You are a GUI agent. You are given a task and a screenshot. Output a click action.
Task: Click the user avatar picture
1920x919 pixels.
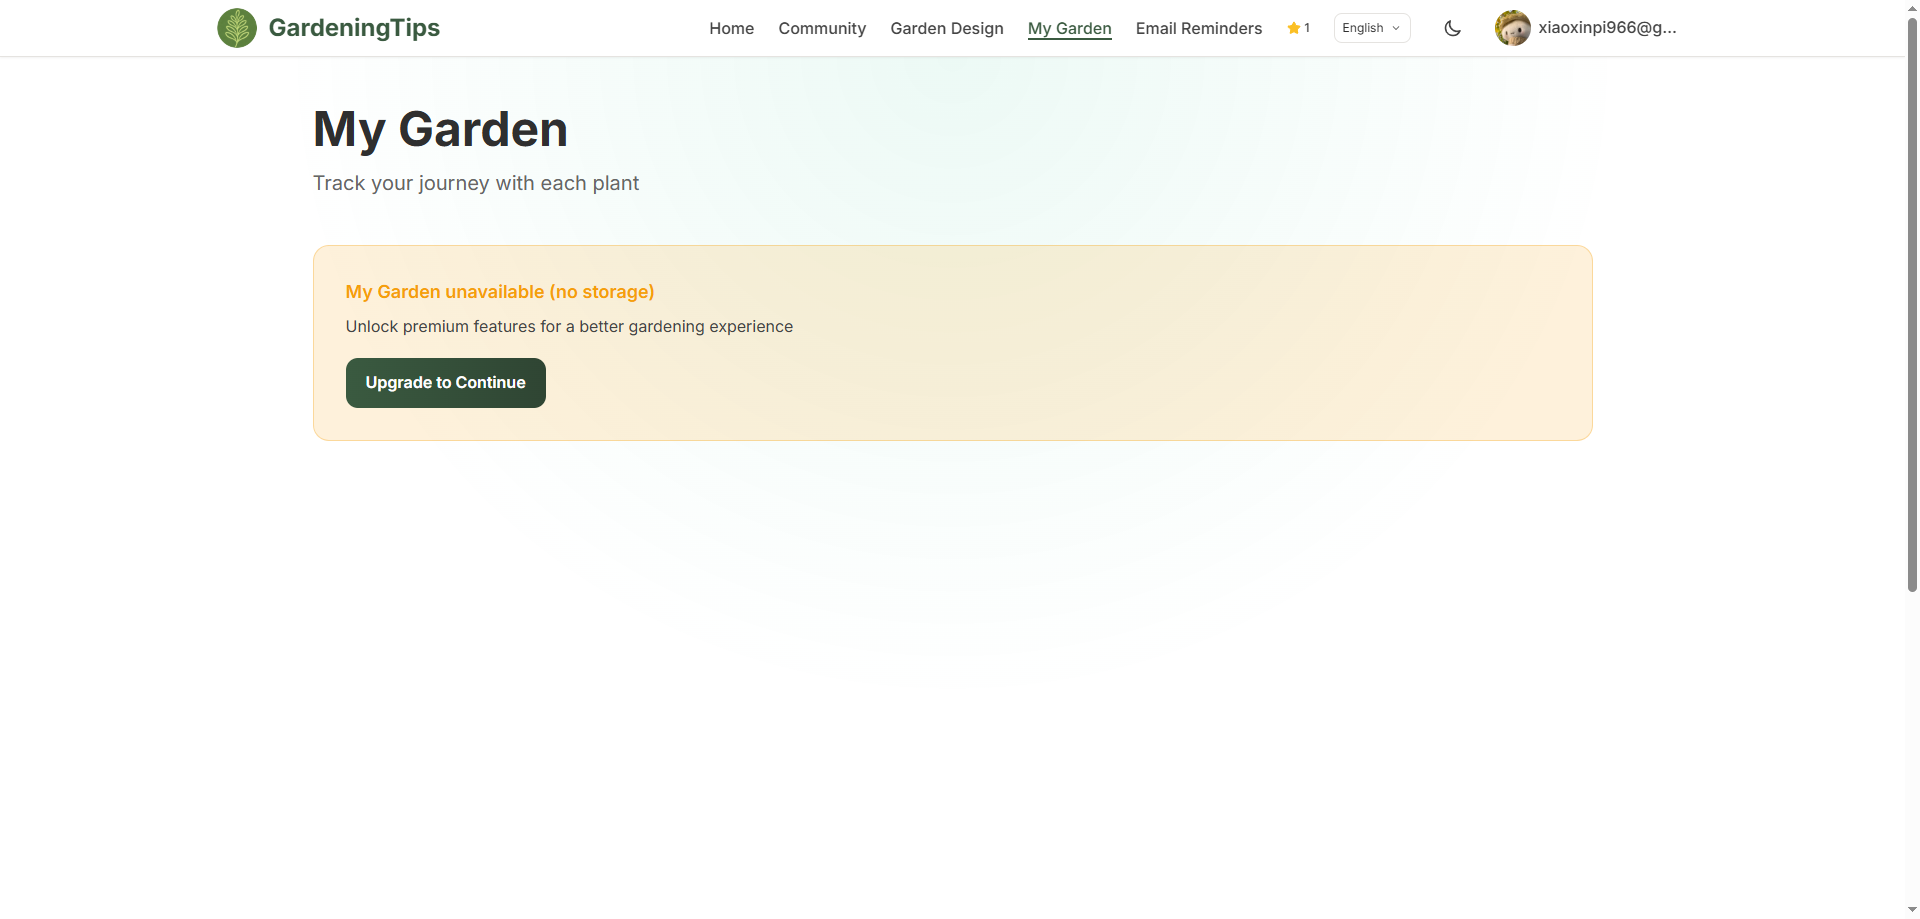[1512, 28]
